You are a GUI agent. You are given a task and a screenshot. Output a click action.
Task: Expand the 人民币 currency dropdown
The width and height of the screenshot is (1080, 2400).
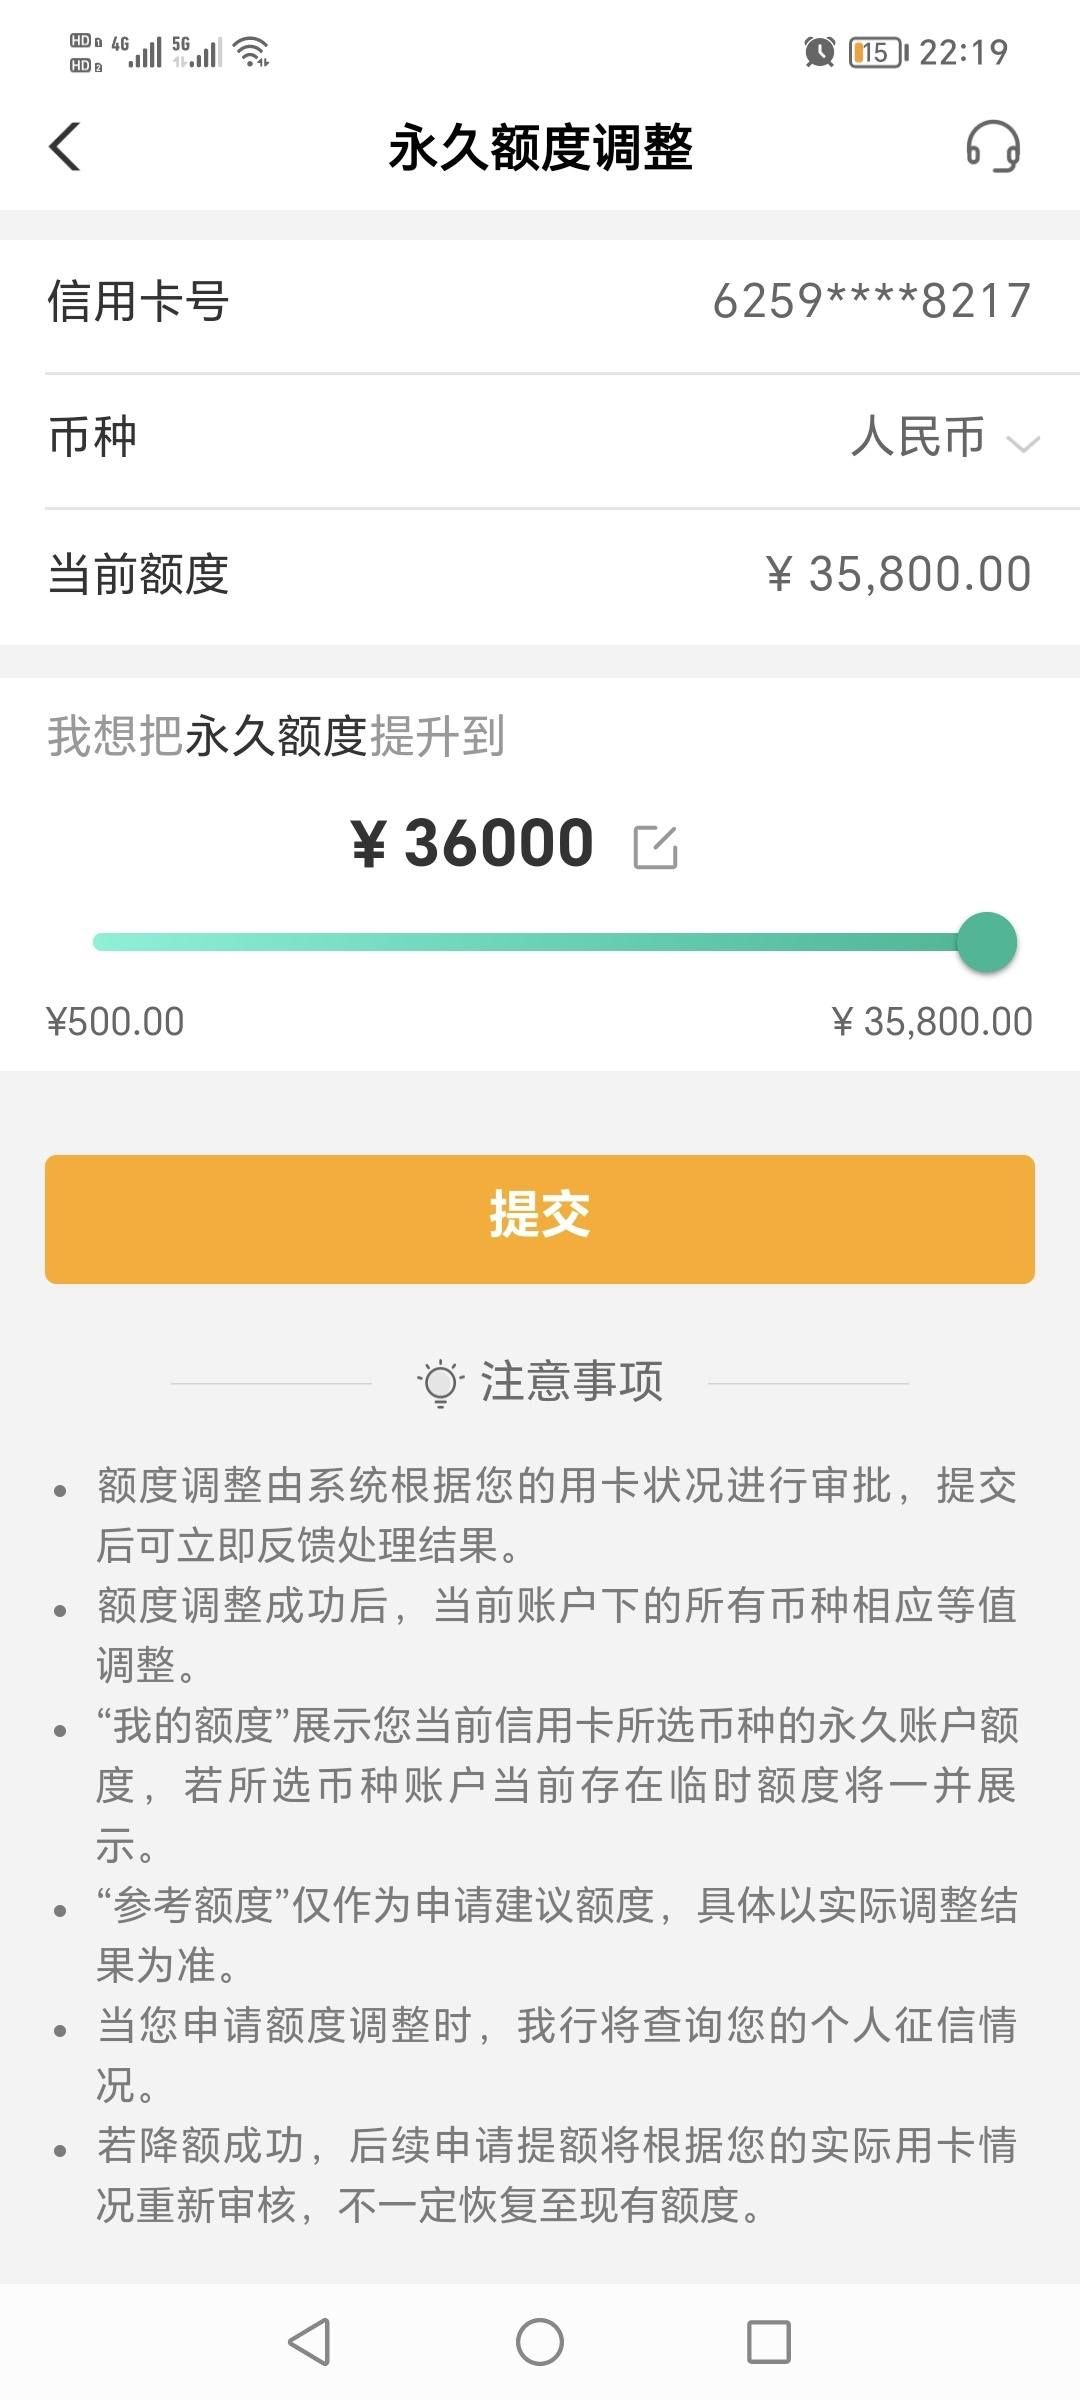tap(945, 438)
